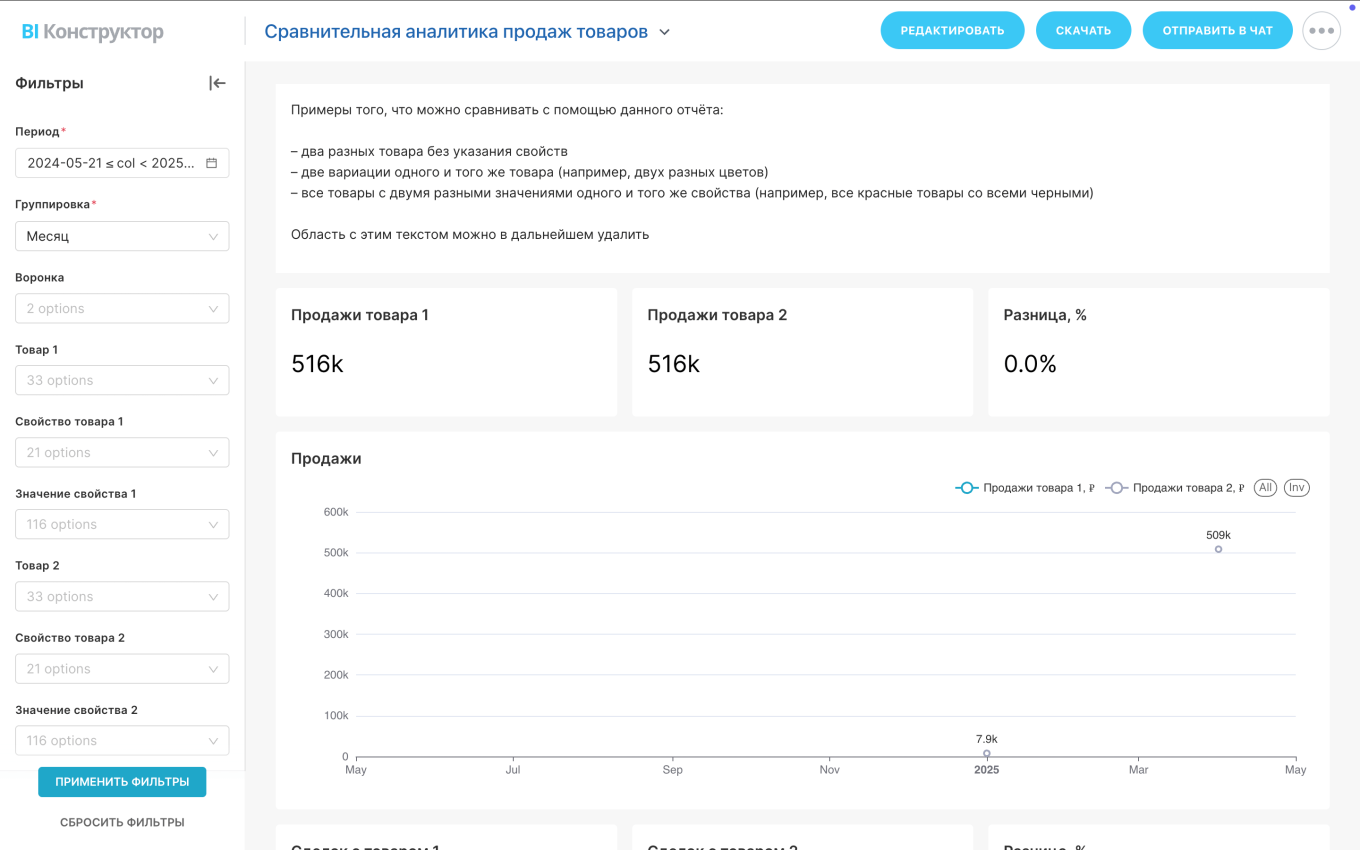Open the three-dot options menu
Screen dimensions: 1360x850
[x=1322, y=30]
